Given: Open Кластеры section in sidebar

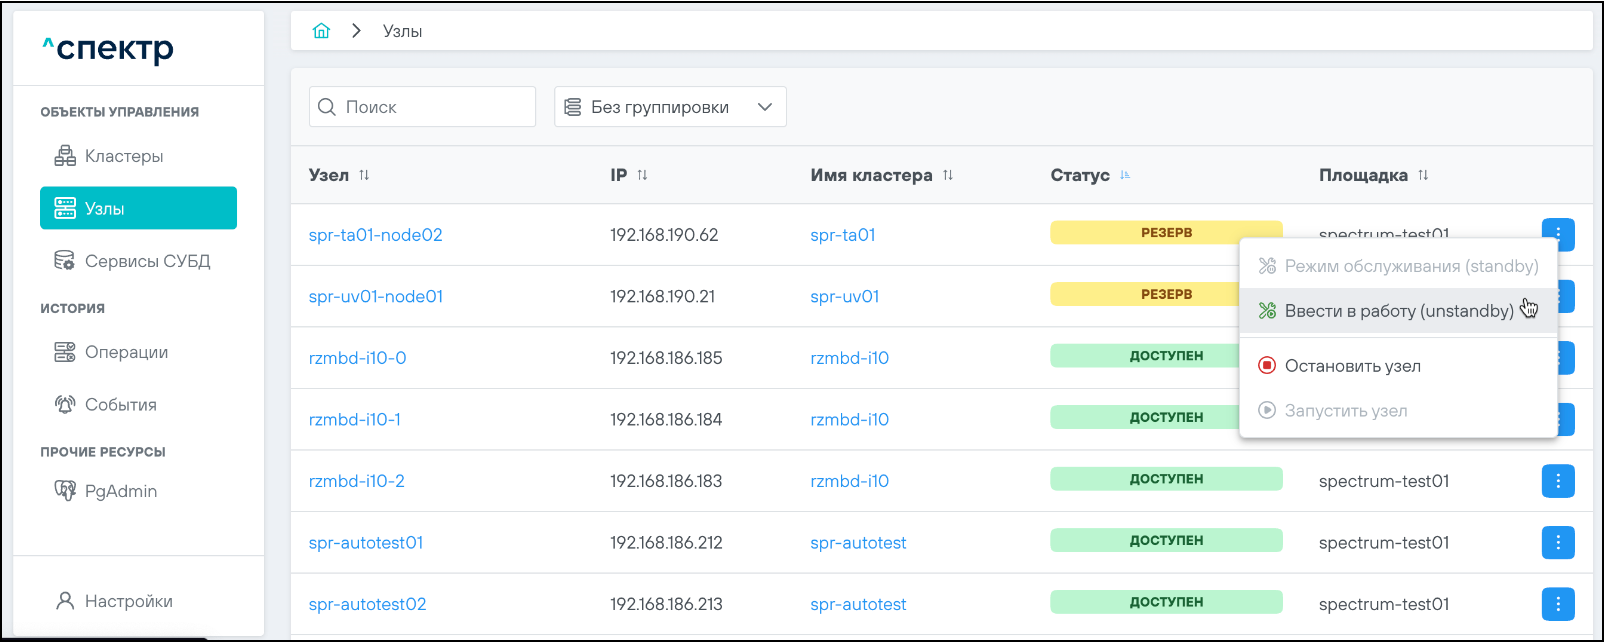Looking at the screenshot, I should click(123, 156).
